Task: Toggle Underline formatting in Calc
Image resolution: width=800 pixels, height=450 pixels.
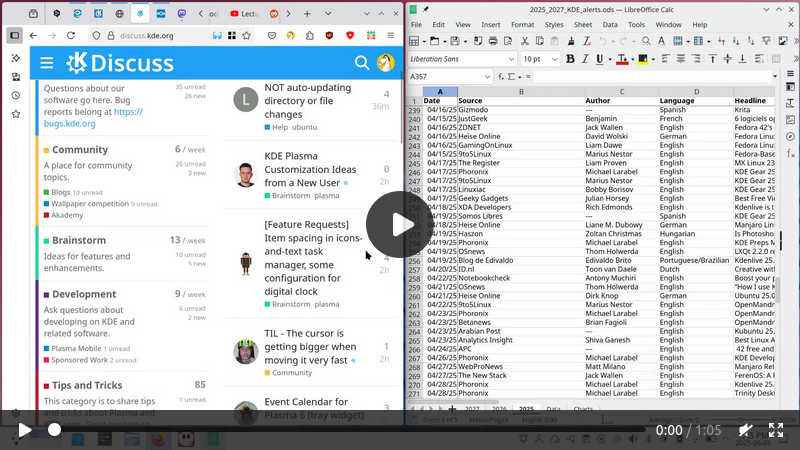Action: [600, 59]
